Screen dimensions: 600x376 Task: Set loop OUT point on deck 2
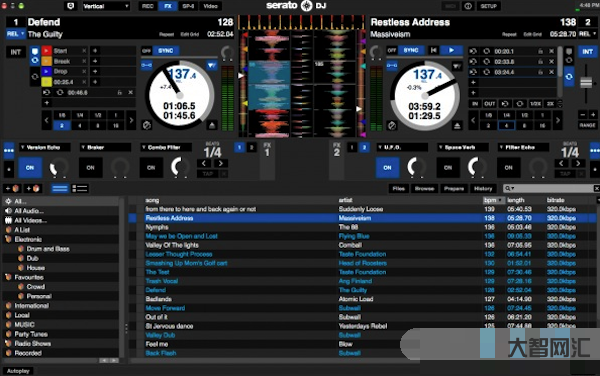click(489, 104)
